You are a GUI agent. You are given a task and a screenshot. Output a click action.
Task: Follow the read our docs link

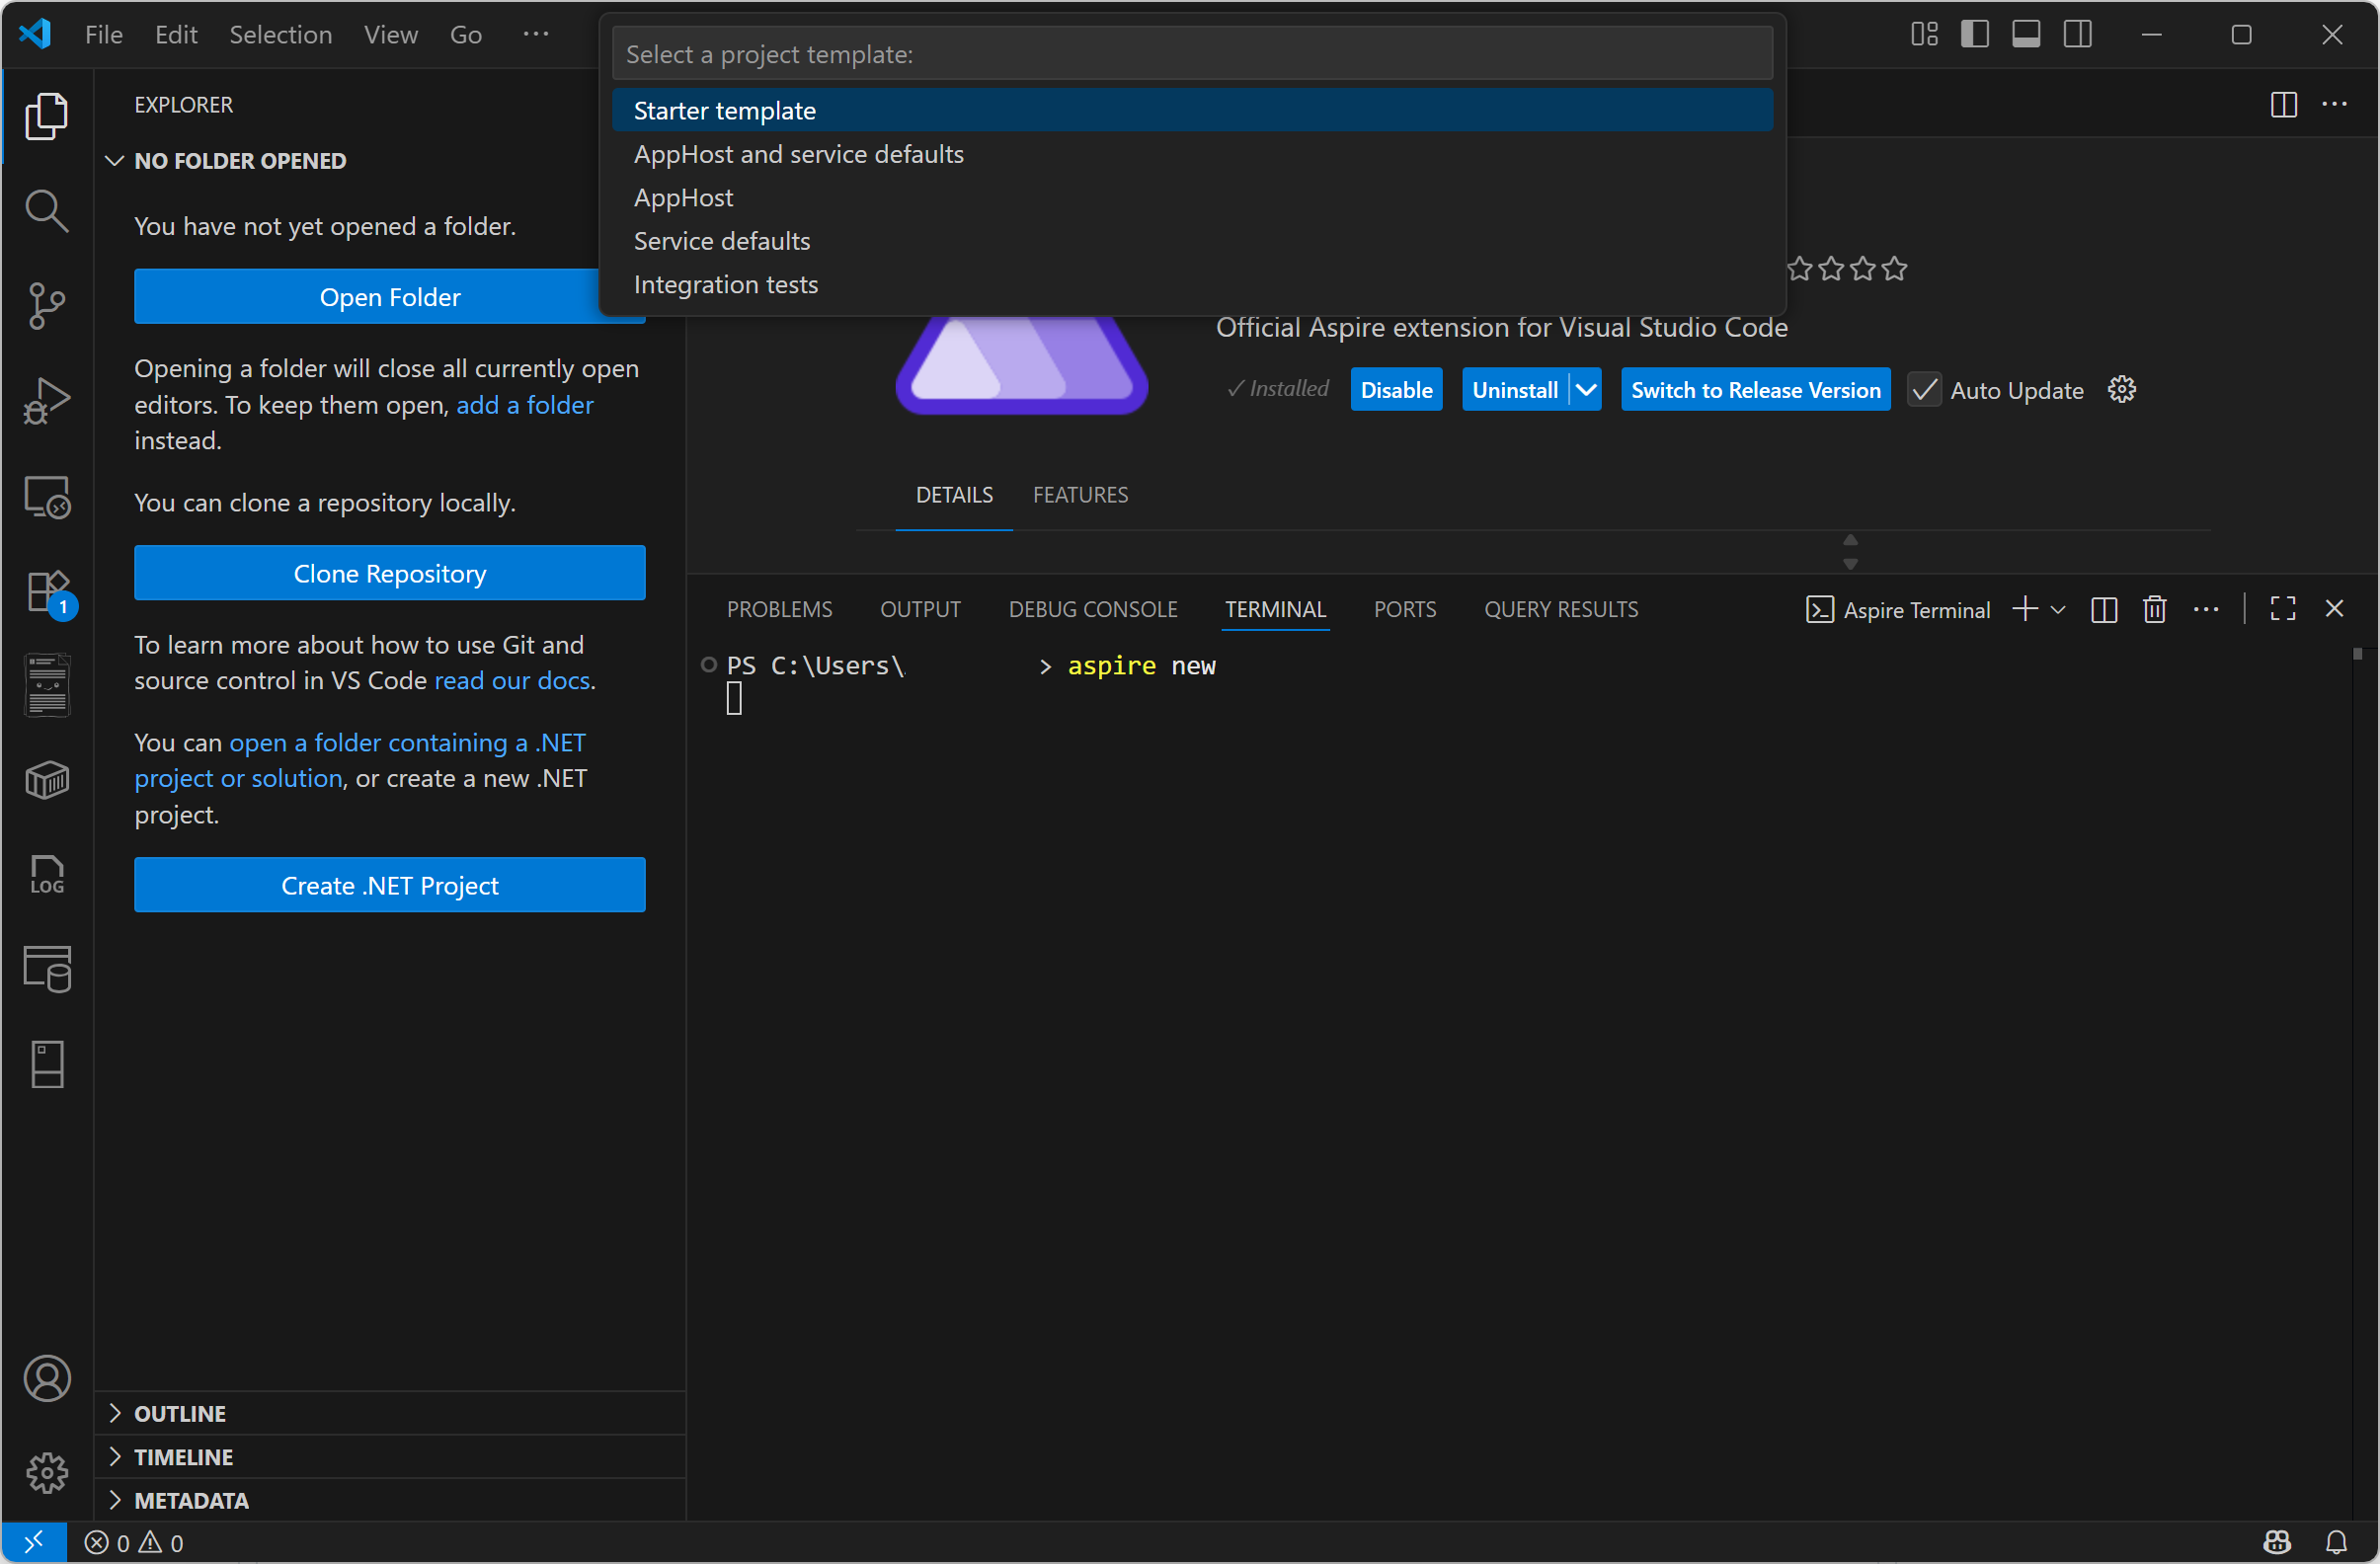[511, 680]
